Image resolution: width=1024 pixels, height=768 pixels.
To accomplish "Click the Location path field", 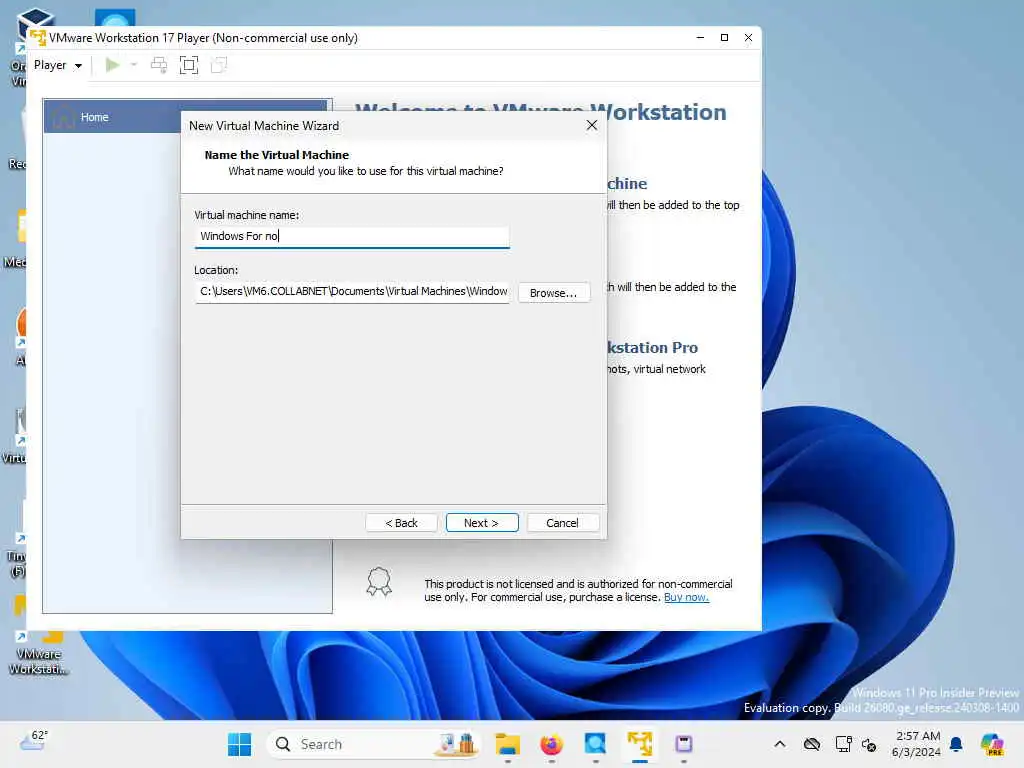I will [351, 291].
